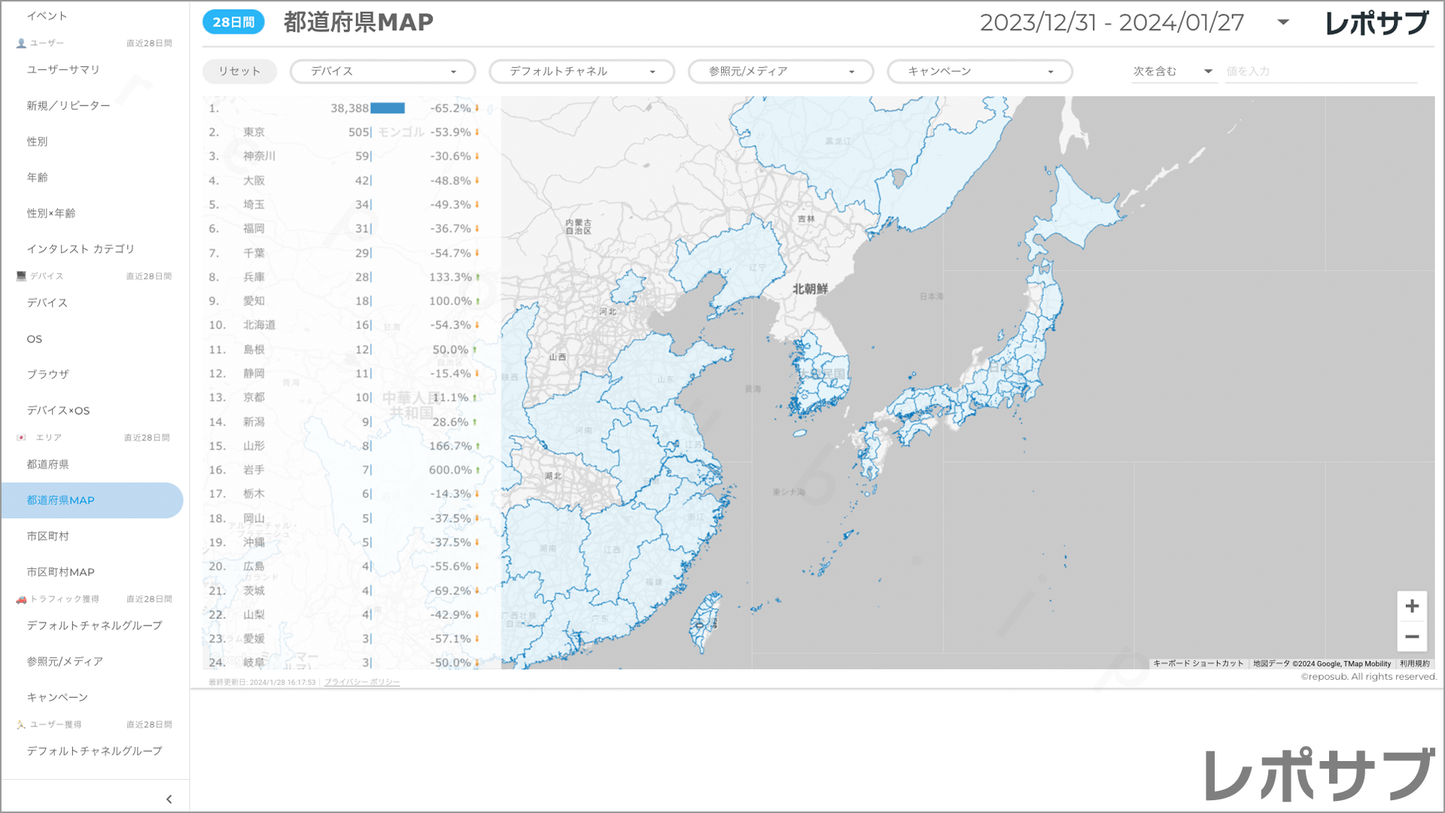Screen dimensions: 1445x813
Task: Open the デバイス filter dropdown
Action: point(382,72)
